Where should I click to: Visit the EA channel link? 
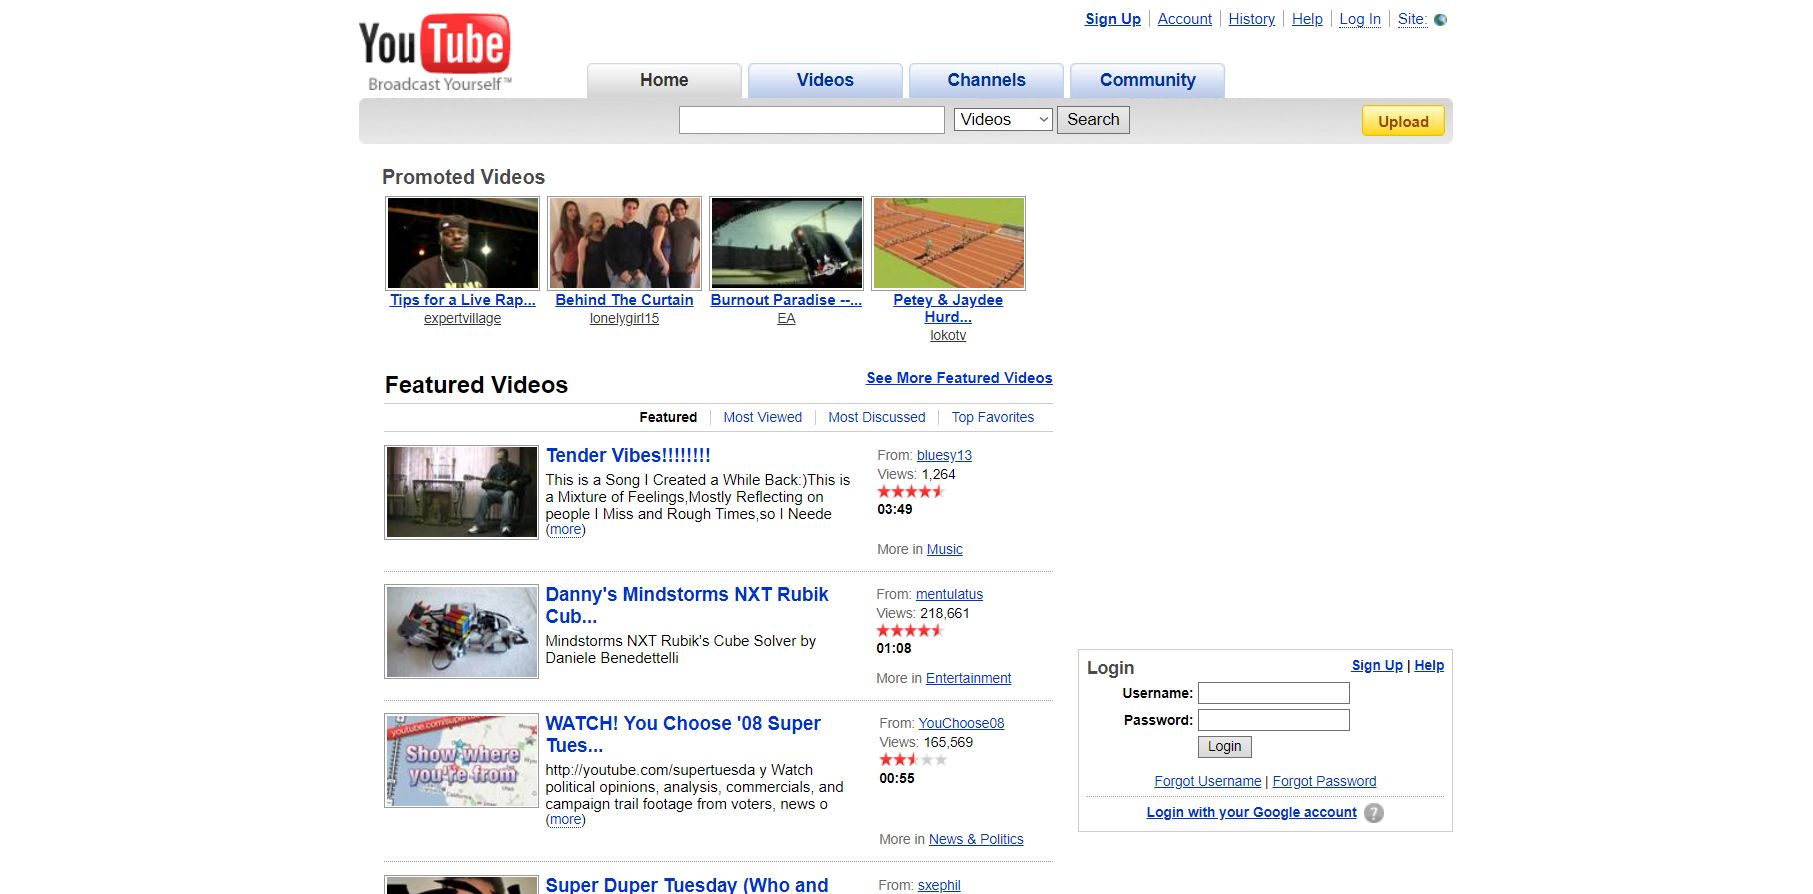click(x=786, y=319)
